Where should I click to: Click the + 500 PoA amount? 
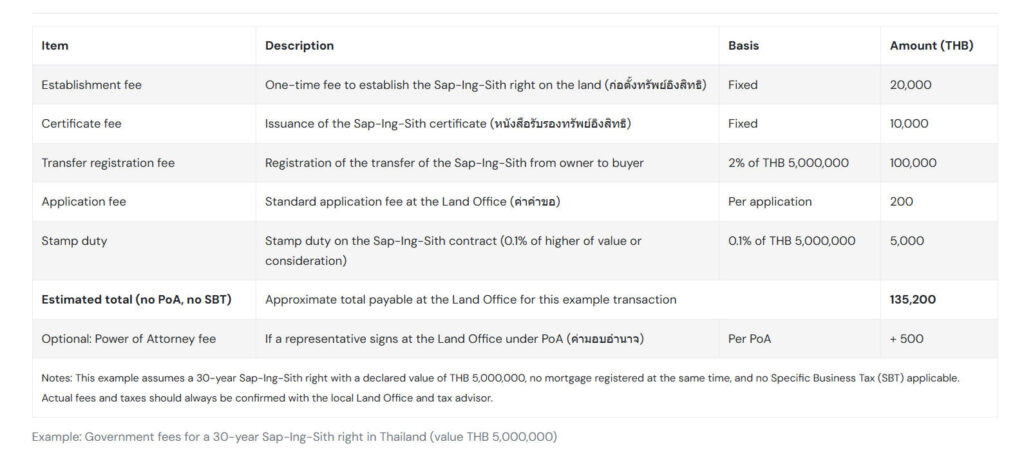click(906, 339)
